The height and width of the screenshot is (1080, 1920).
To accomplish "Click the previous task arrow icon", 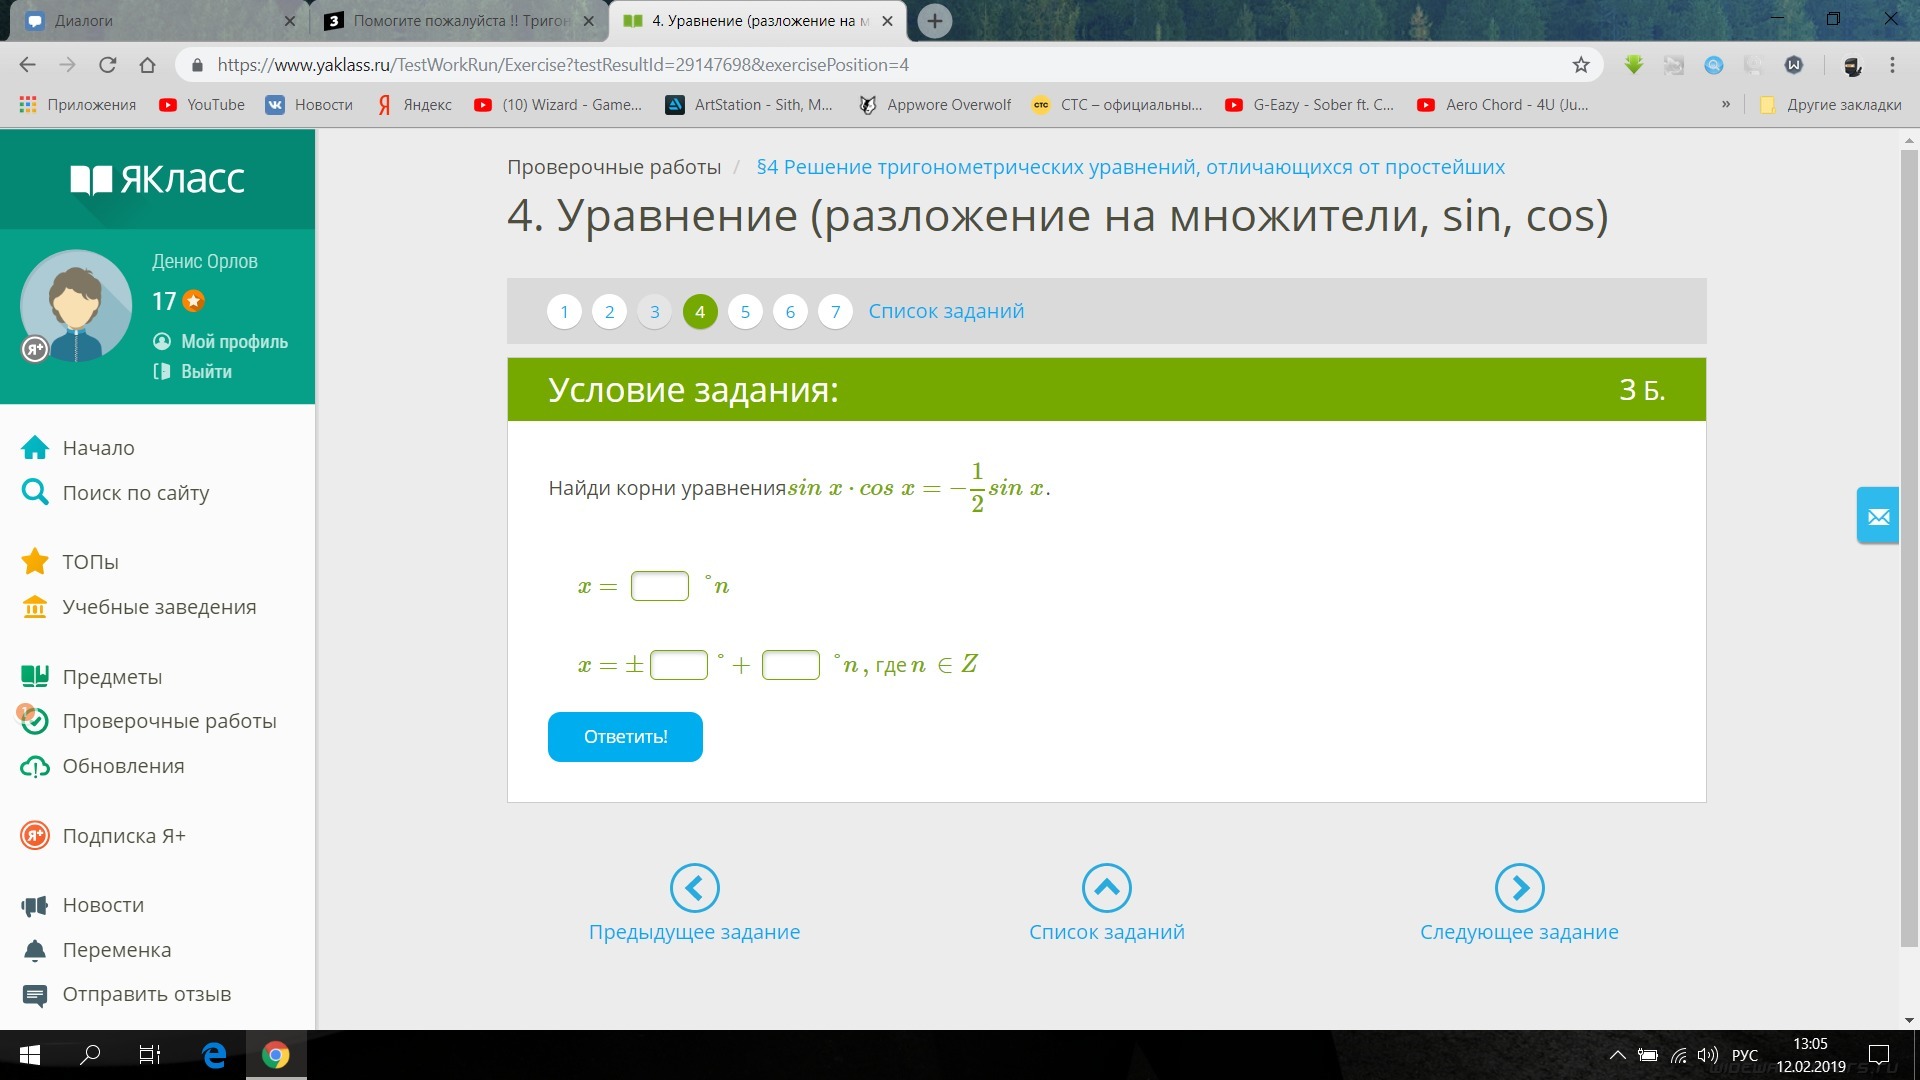I will click(694, 888).
